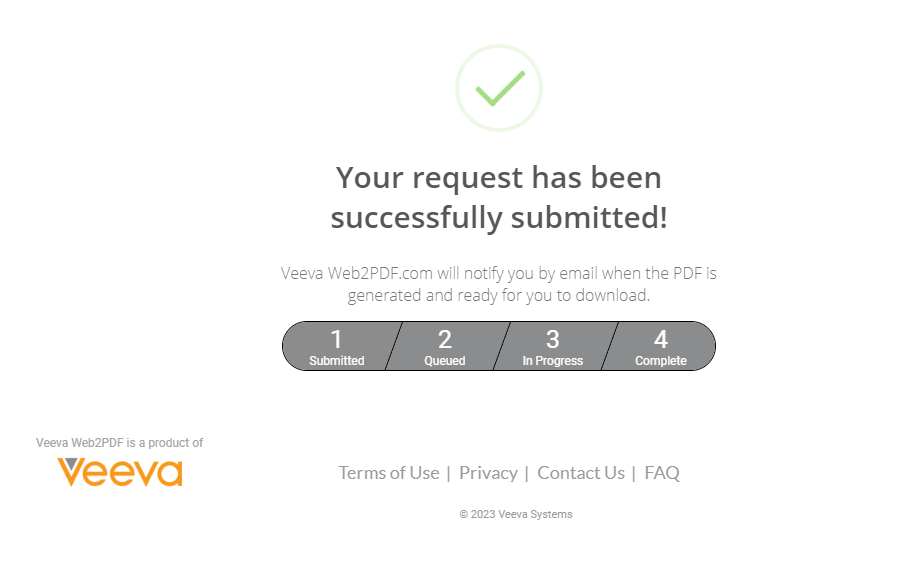Select step number 3 in the progress tracker

coord(552,340)
